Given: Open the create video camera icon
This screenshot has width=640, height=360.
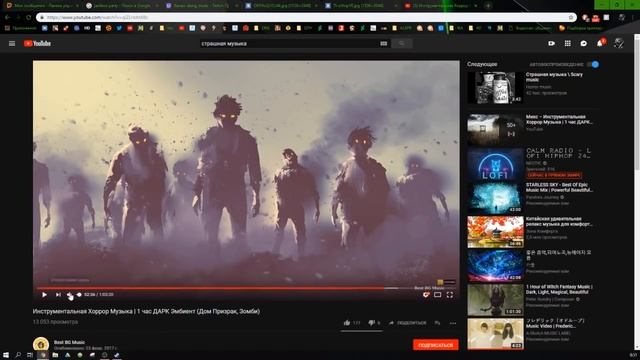Looking at the screenshot, I should [551, 43].
